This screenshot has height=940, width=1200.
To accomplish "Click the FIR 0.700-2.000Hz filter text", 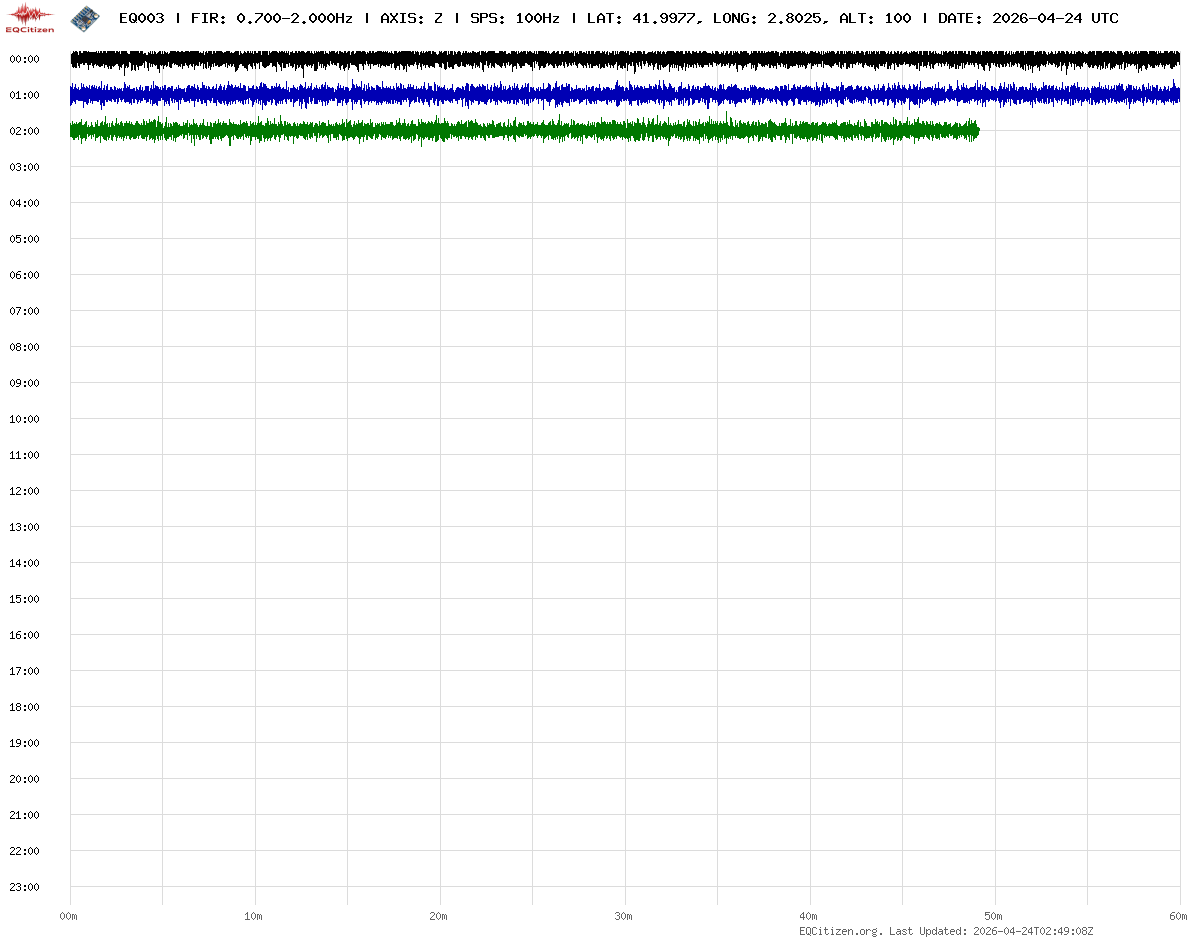I will point(271,19).
